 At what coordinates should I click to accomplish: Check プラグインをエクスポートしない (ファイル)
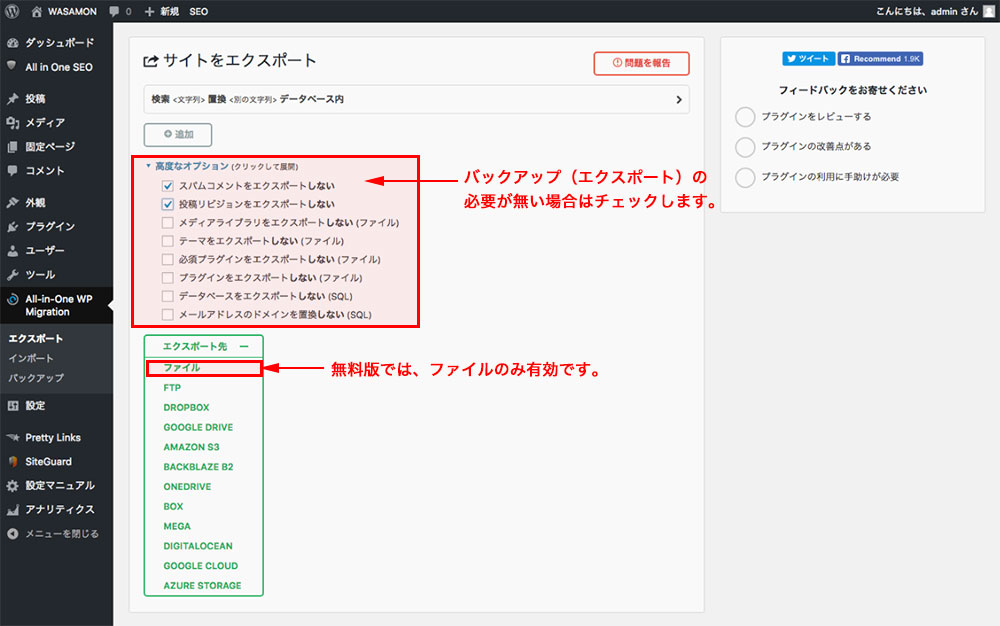pos(168,278)
